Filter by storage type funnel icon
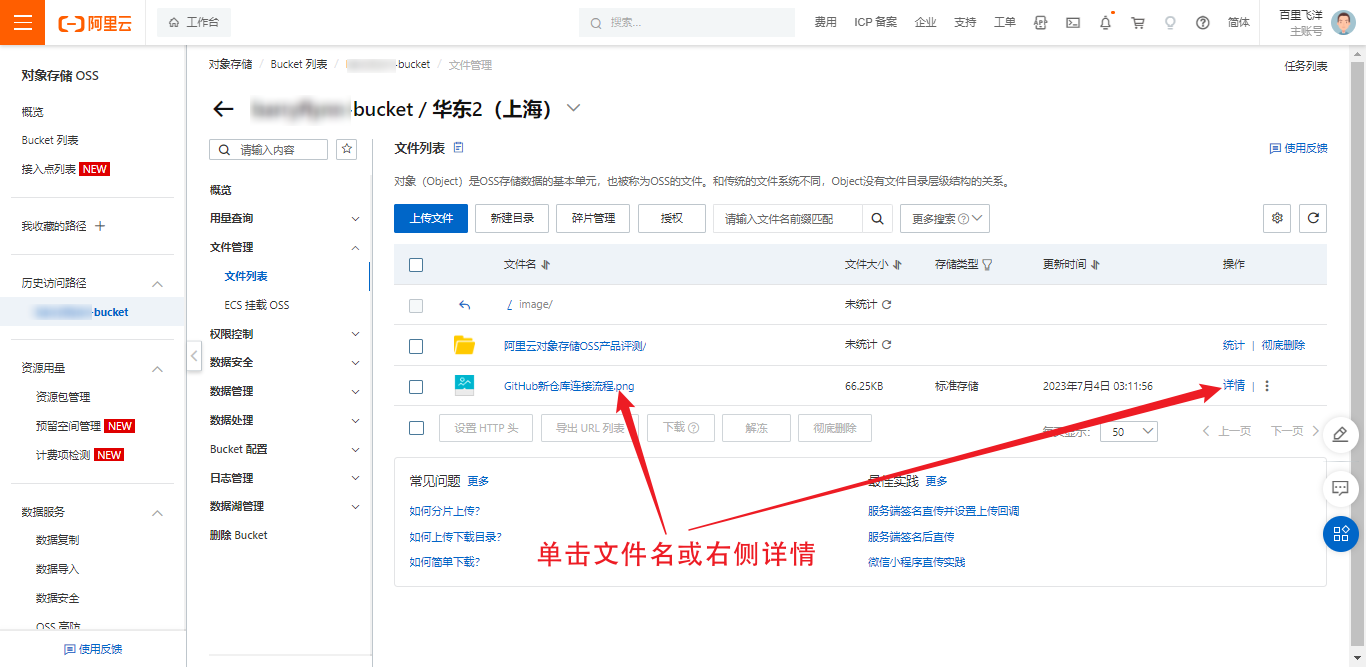1366x667 pixels. coord(987,265)
